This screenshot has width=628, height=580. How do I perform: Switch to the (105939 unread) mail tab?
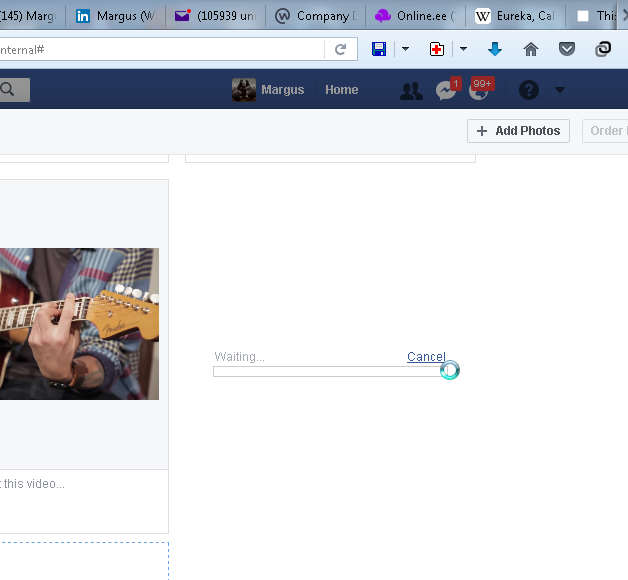pos(215,16)
